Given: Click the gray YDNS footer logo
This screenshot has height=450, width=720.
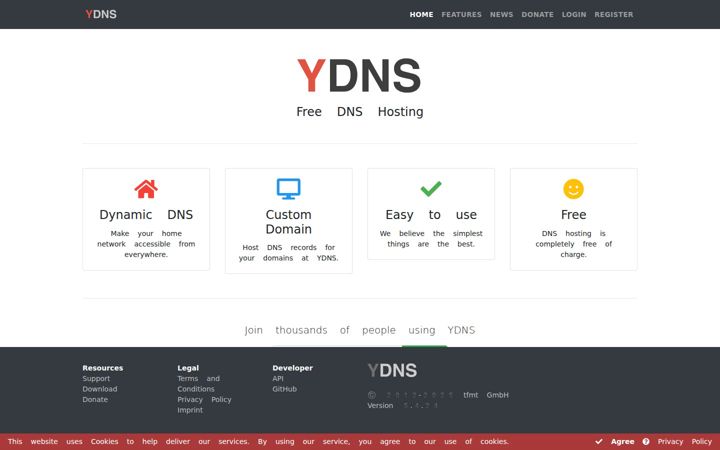Looking at the screenshot, I should point(392,371).
